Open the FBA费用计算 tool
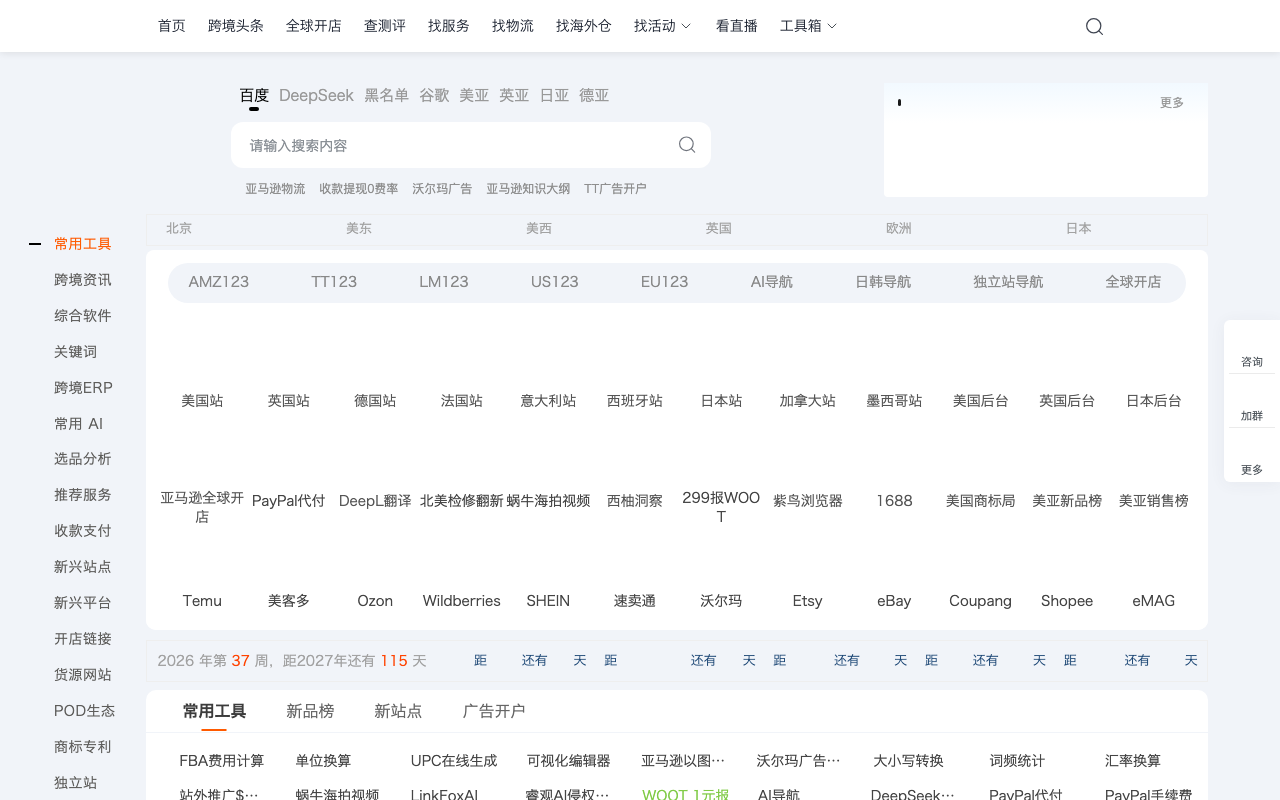1280x800 pixels. 222,761
